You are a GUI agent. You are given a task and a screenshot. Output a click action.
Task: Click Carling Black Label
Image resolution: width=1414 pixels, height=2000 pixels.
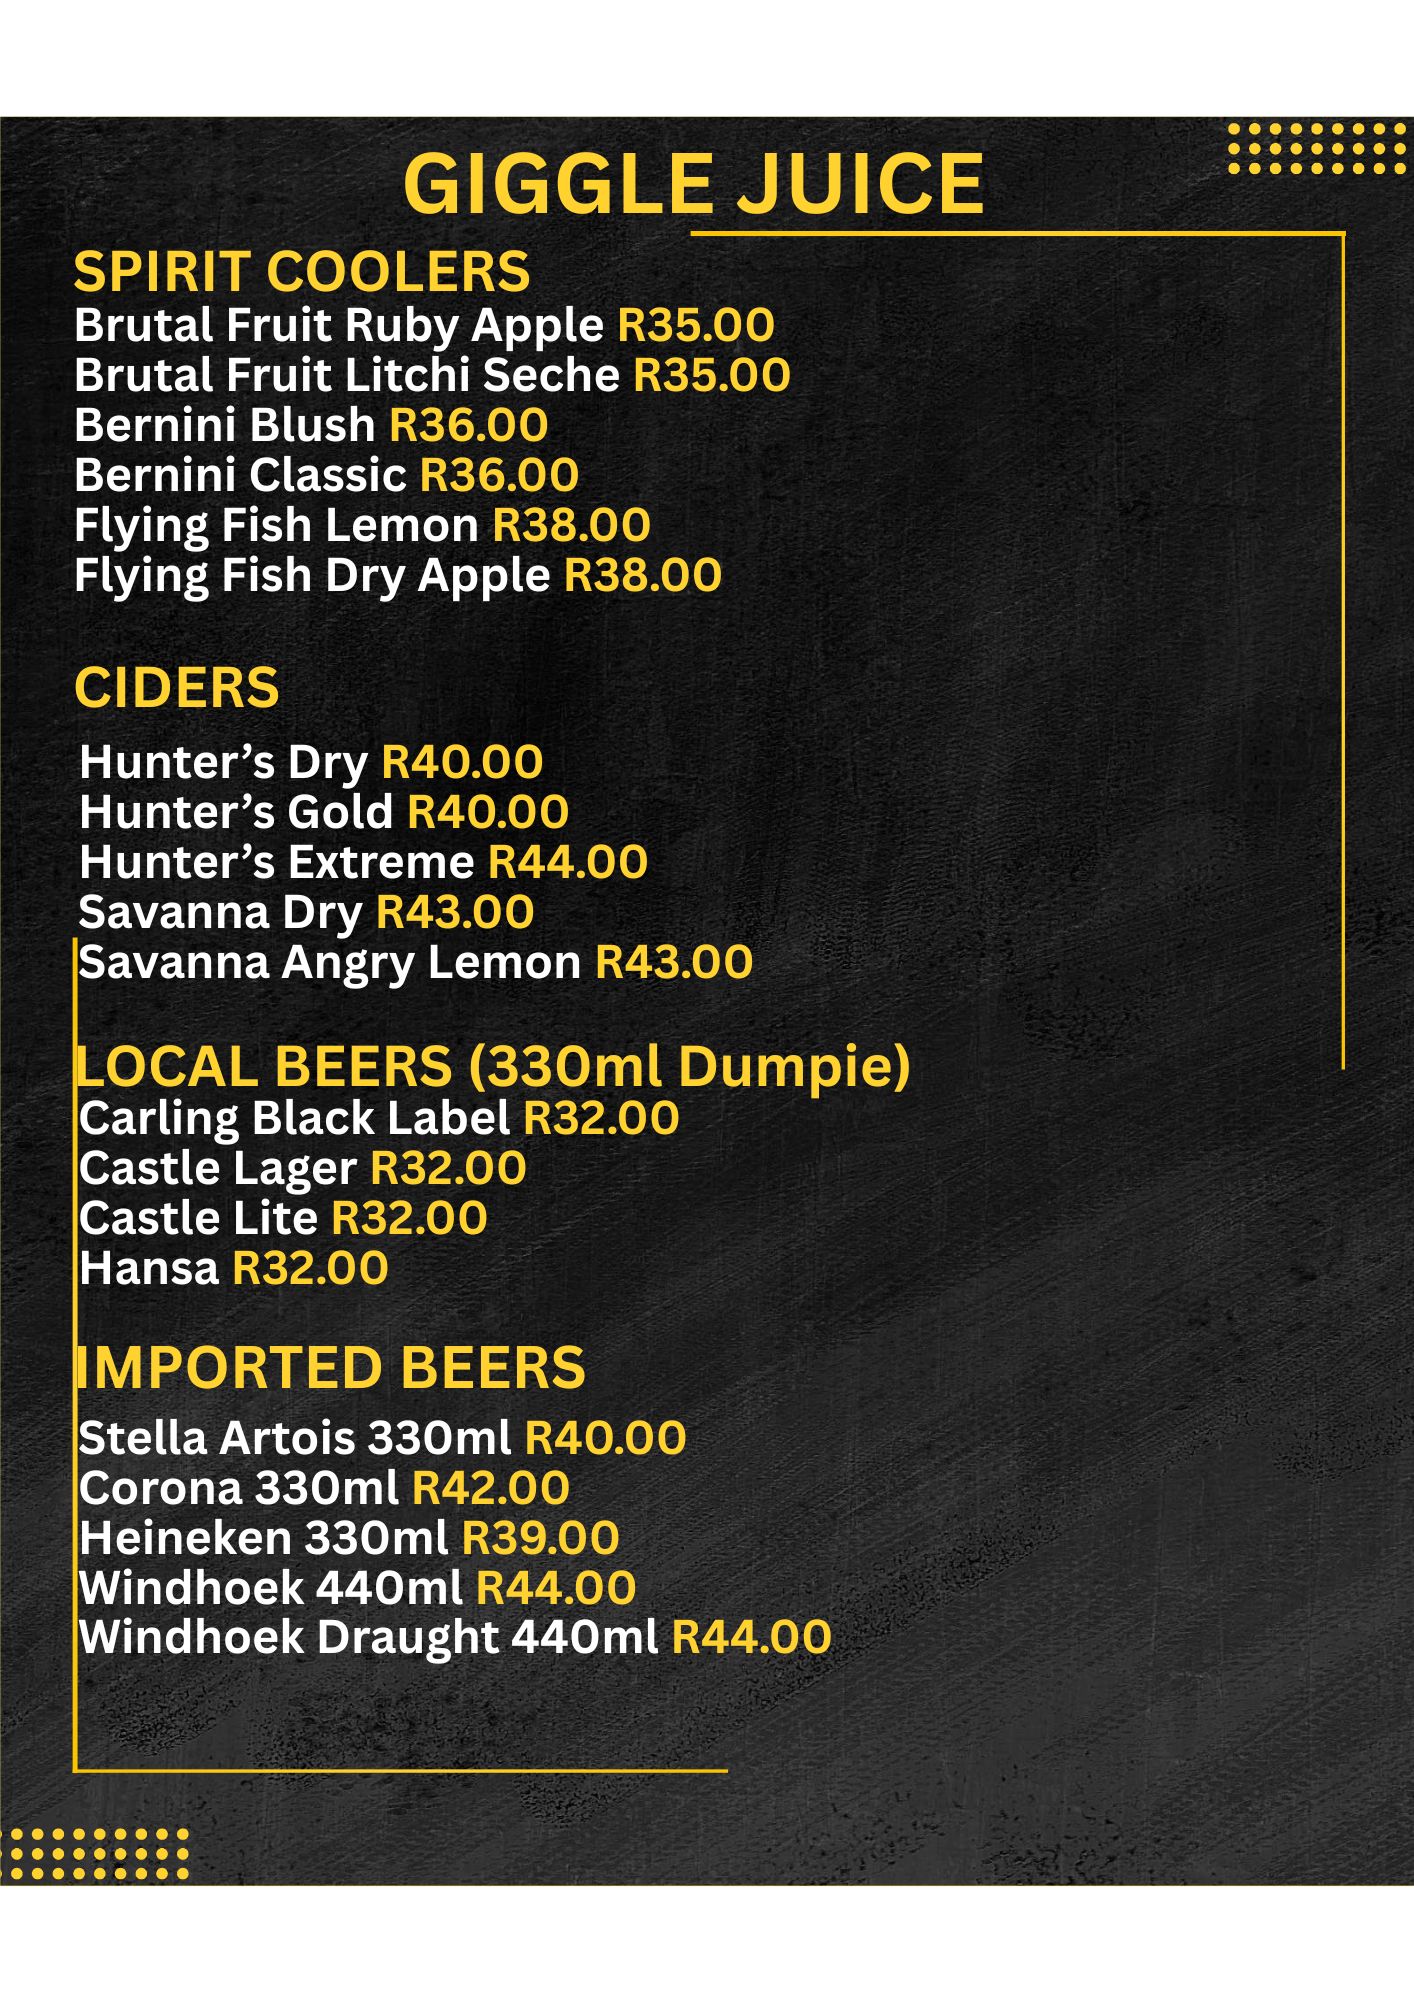pos(295,1118)
